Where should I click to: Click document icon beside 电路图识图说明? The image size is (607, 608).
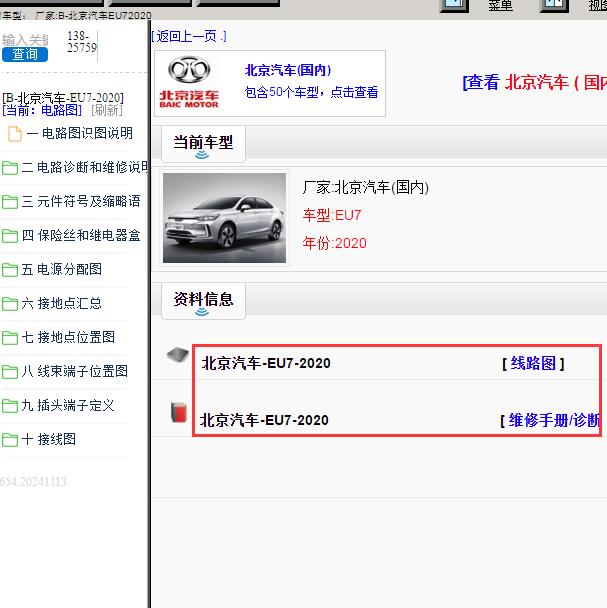click(x=15, y=134)
